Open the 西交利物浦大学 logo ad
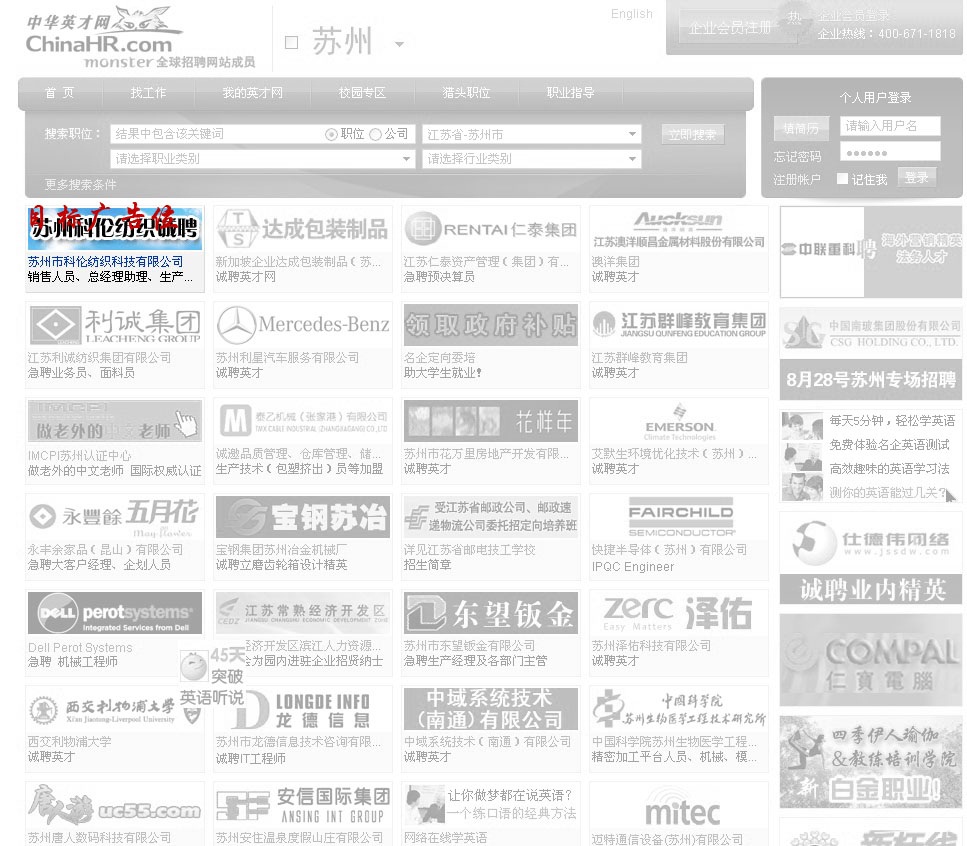 [x=115, y=709]
